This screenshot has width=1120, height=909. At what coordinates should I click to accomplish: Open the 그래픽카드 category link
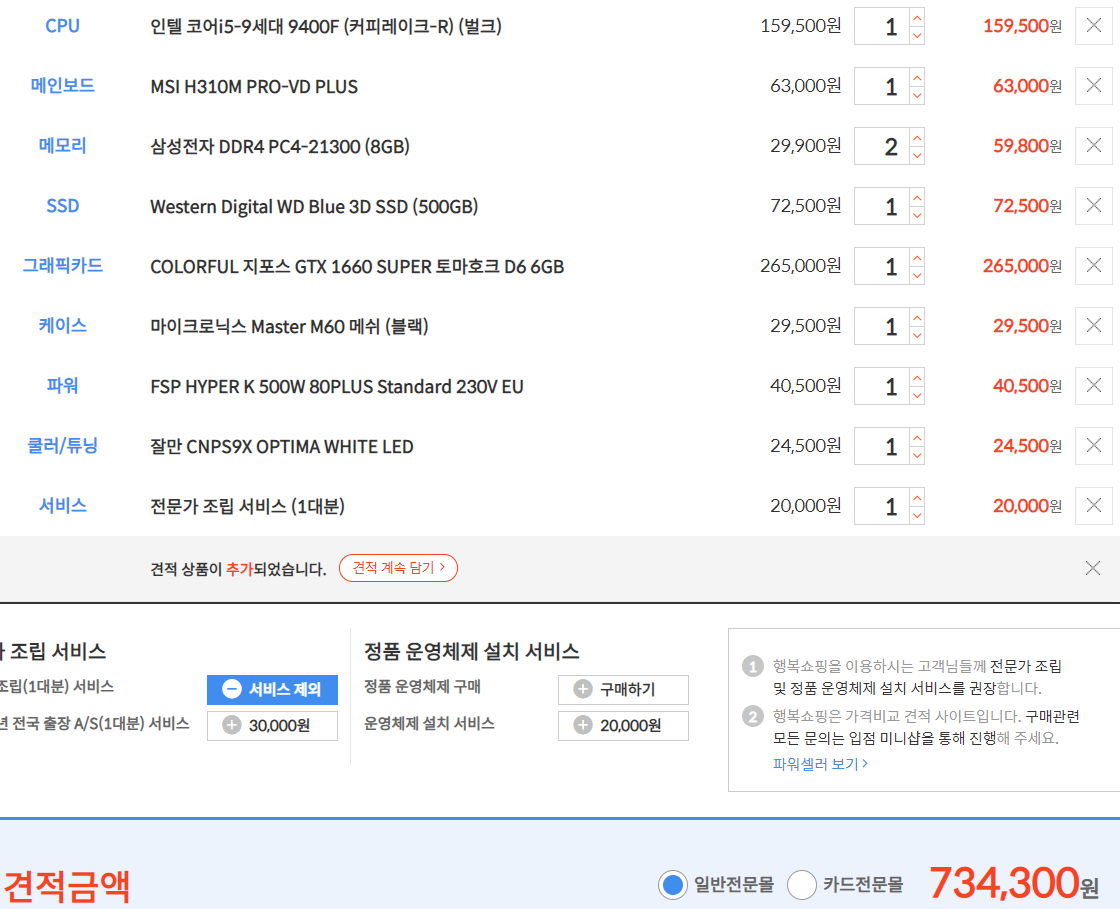pos(62,266)
